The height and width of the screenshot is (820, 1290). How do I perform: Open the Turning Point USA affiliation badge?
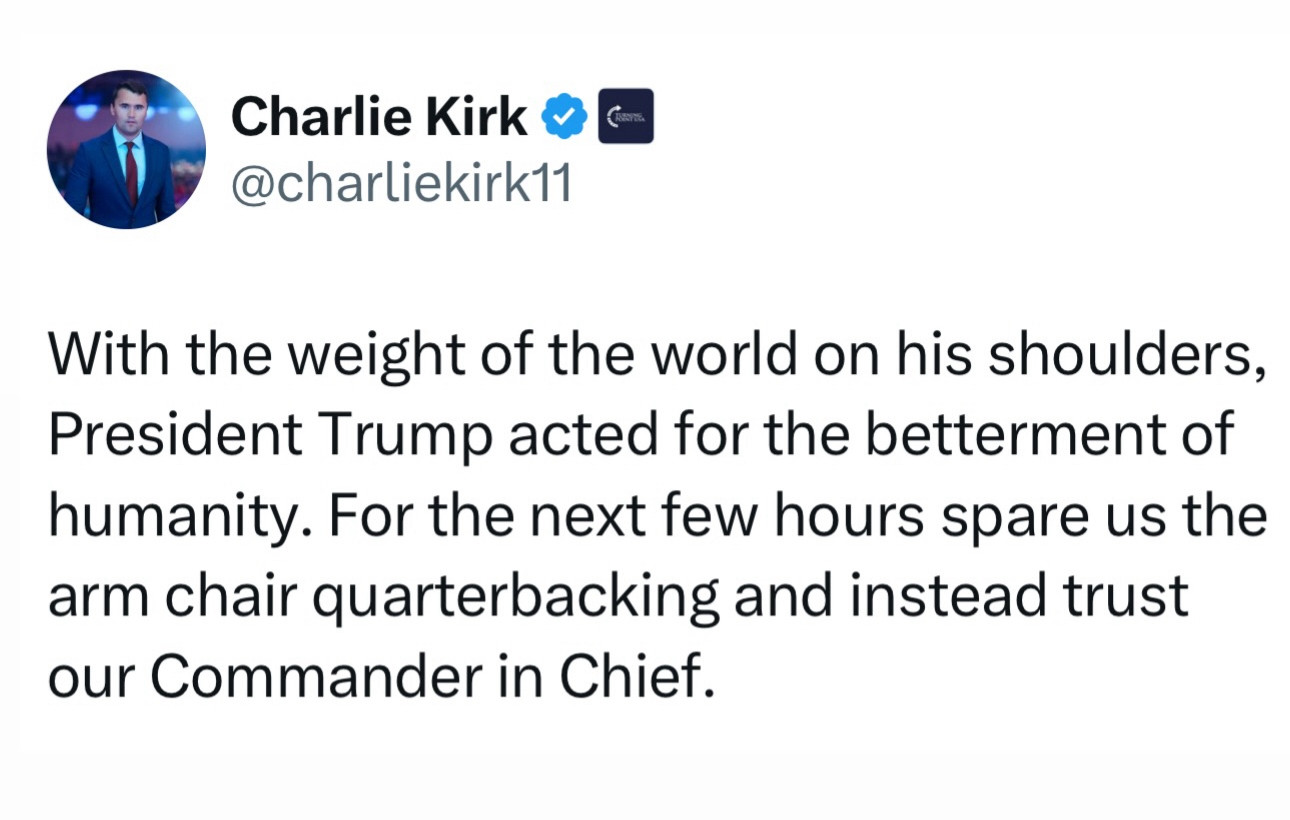[x=626, y=116]
